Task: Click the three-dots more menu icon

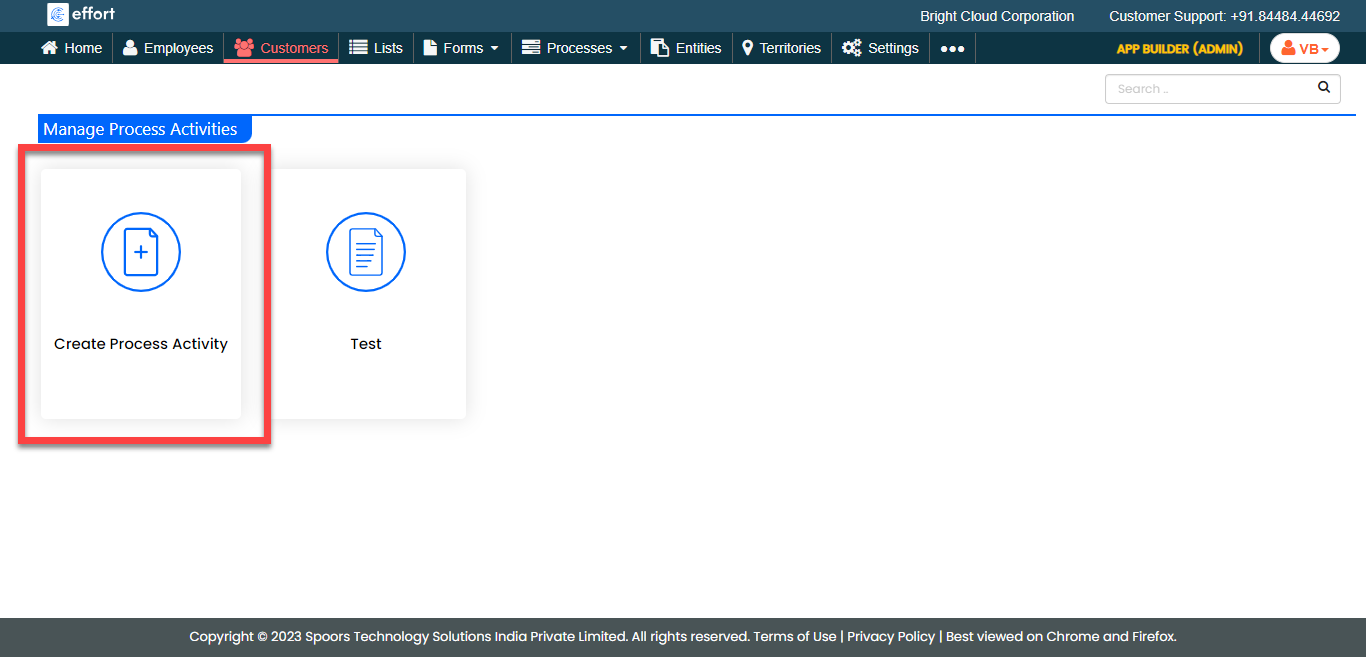Action: [x=952, y=48]
